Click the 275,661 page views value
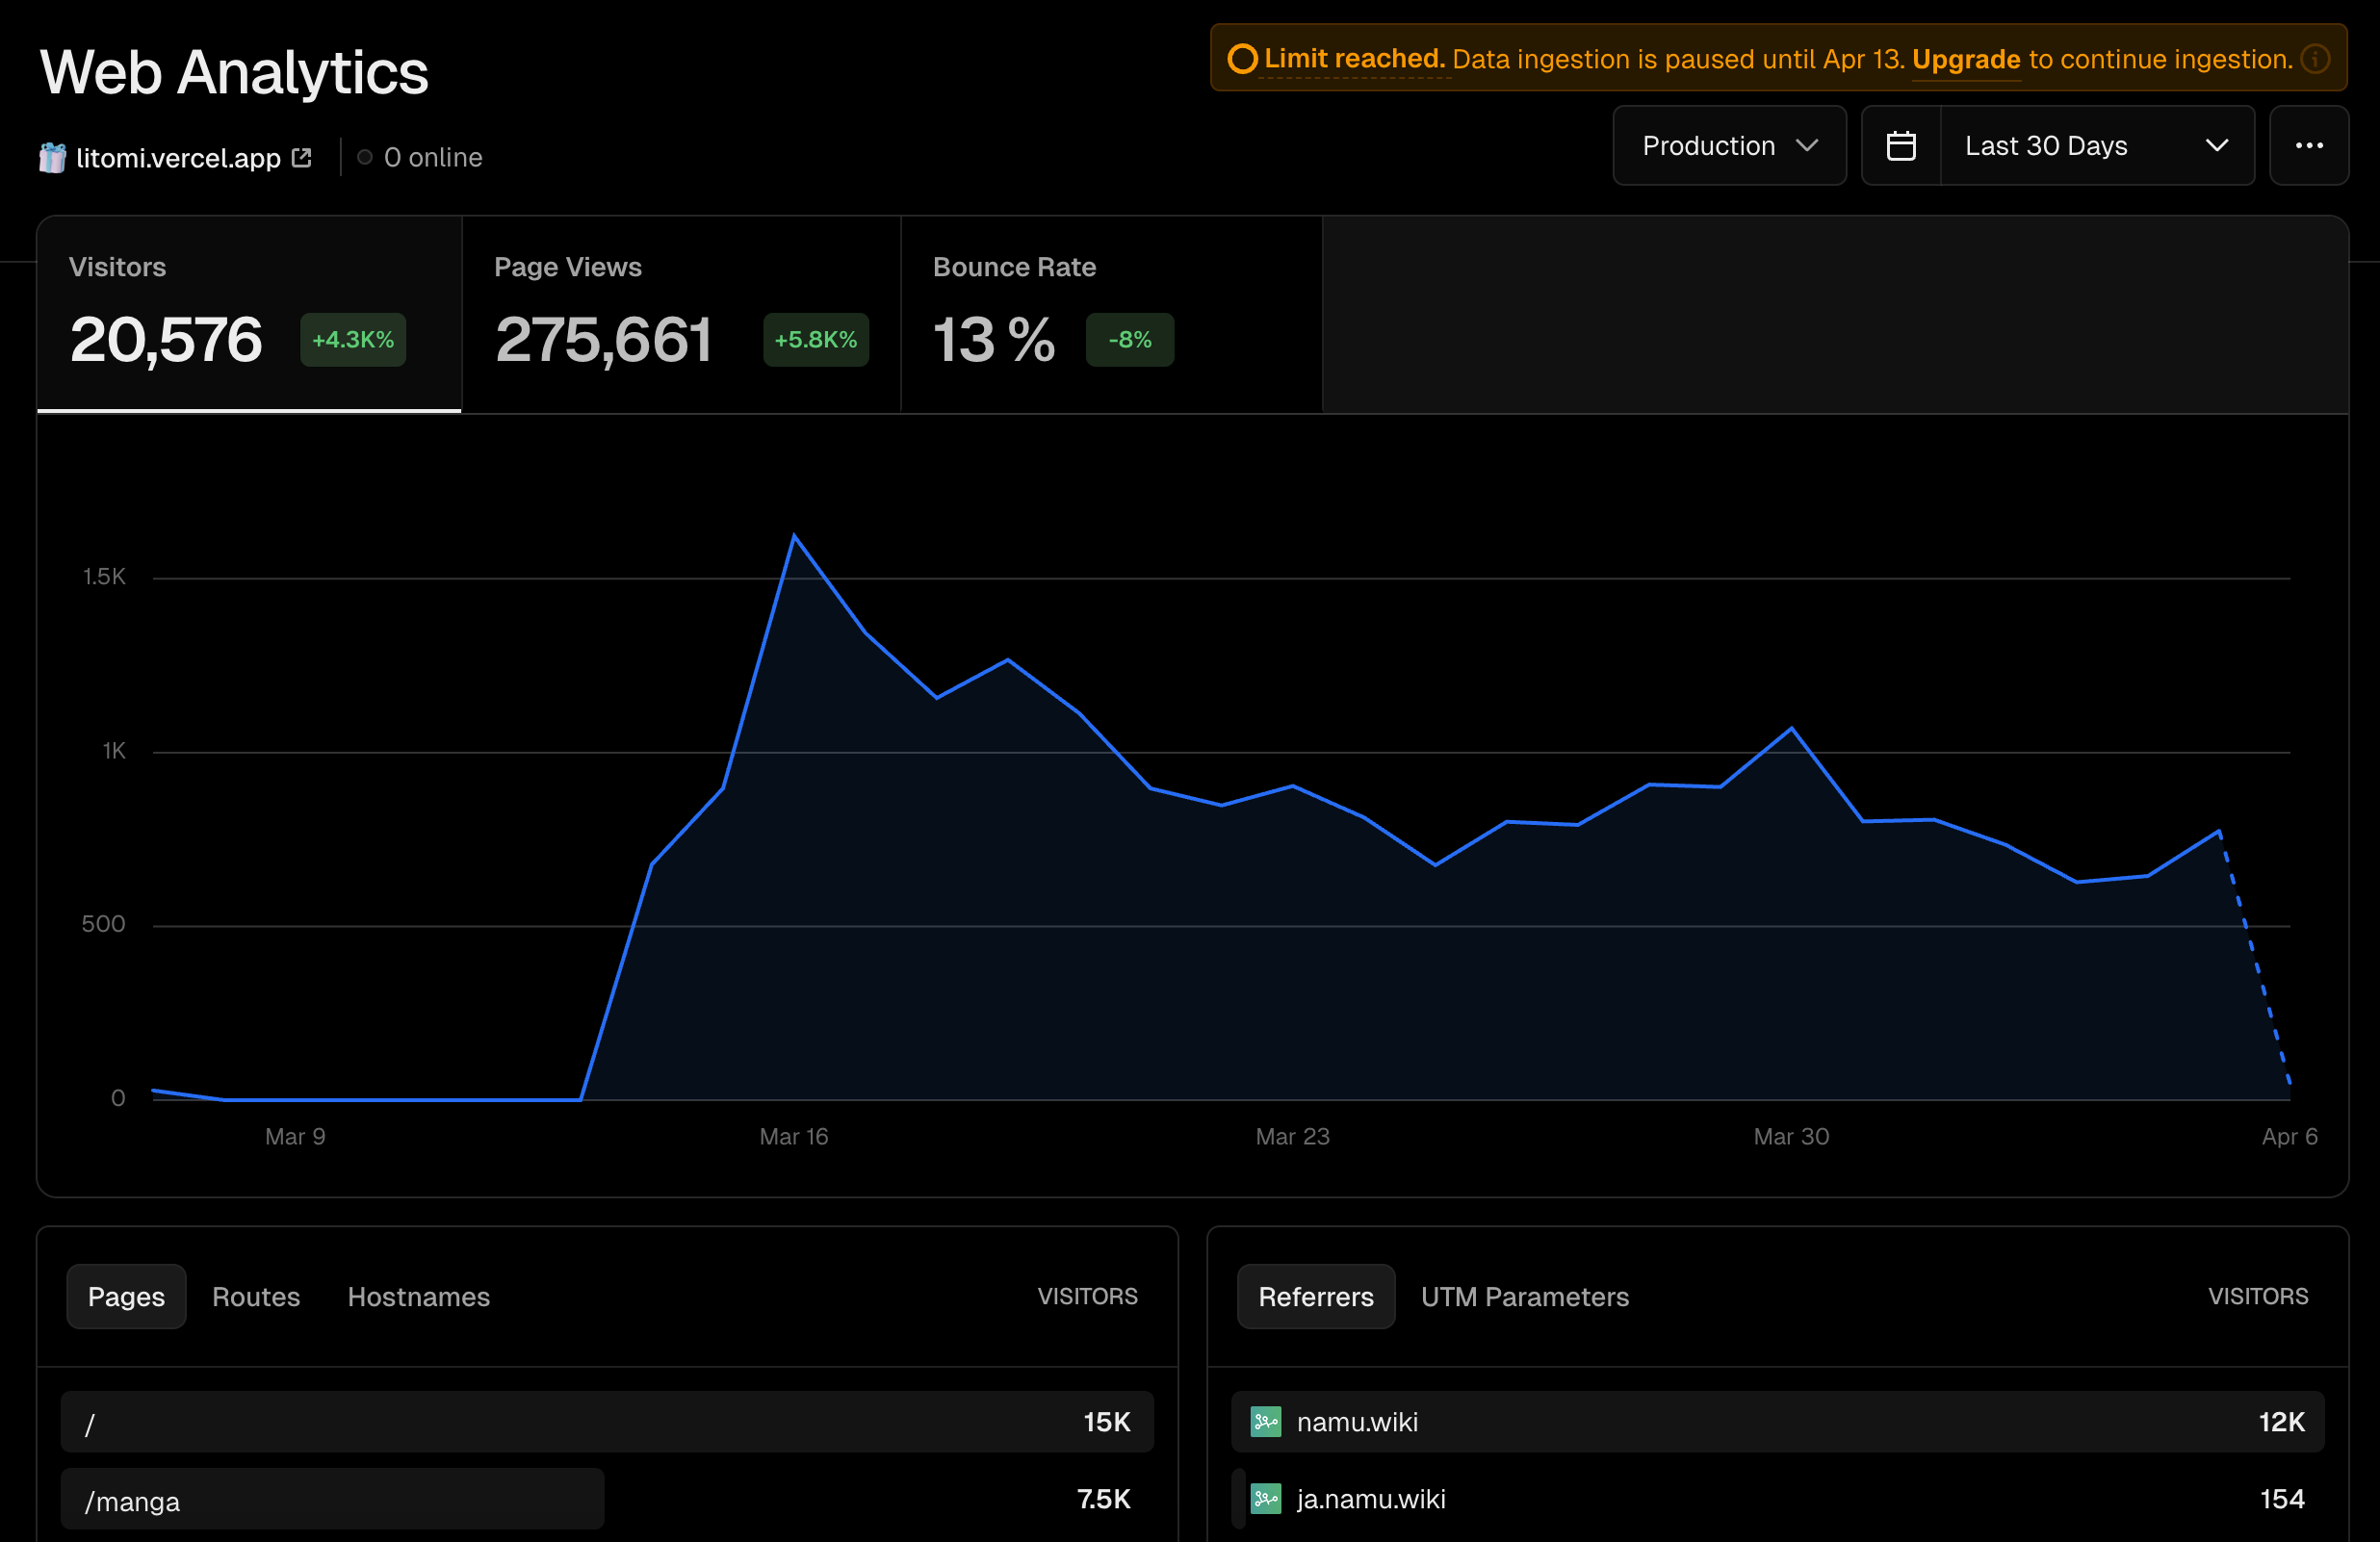This screenshot has width=2380, height=1542. click(x=603, y=340)
